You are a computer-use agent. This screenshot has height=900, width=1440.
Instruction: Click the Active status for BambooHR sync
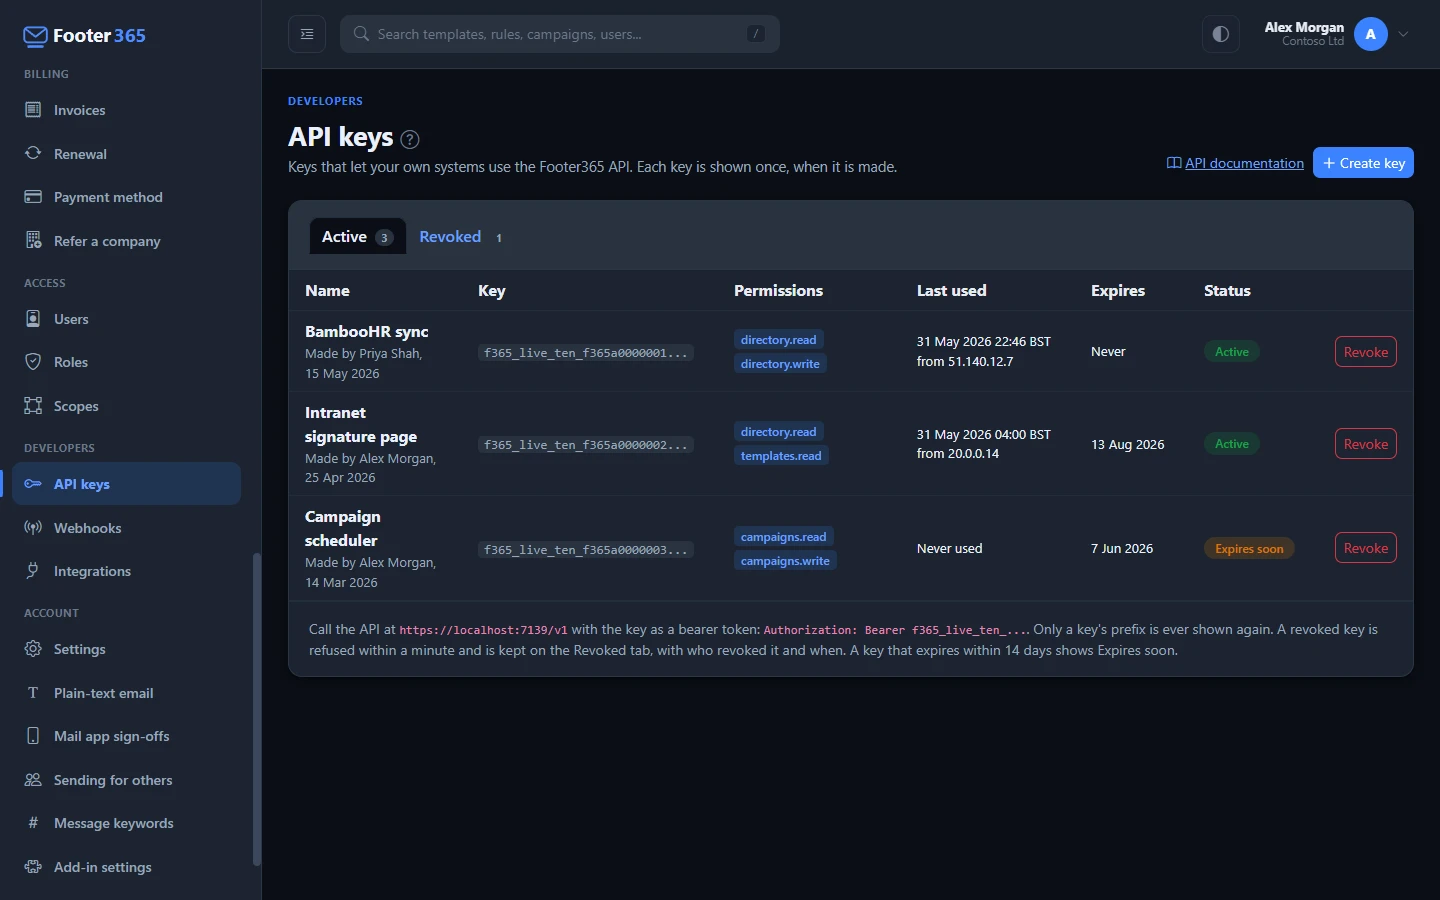coord(1232,352)
